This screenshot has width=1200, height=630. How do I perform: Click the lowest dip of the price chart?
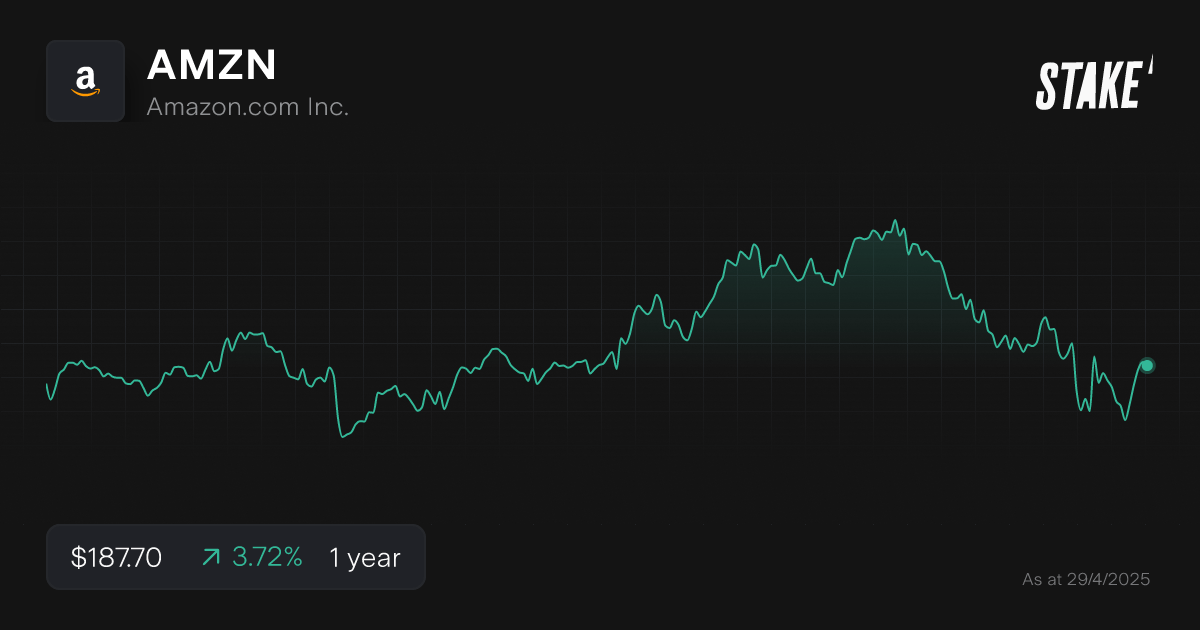point(342,436)
